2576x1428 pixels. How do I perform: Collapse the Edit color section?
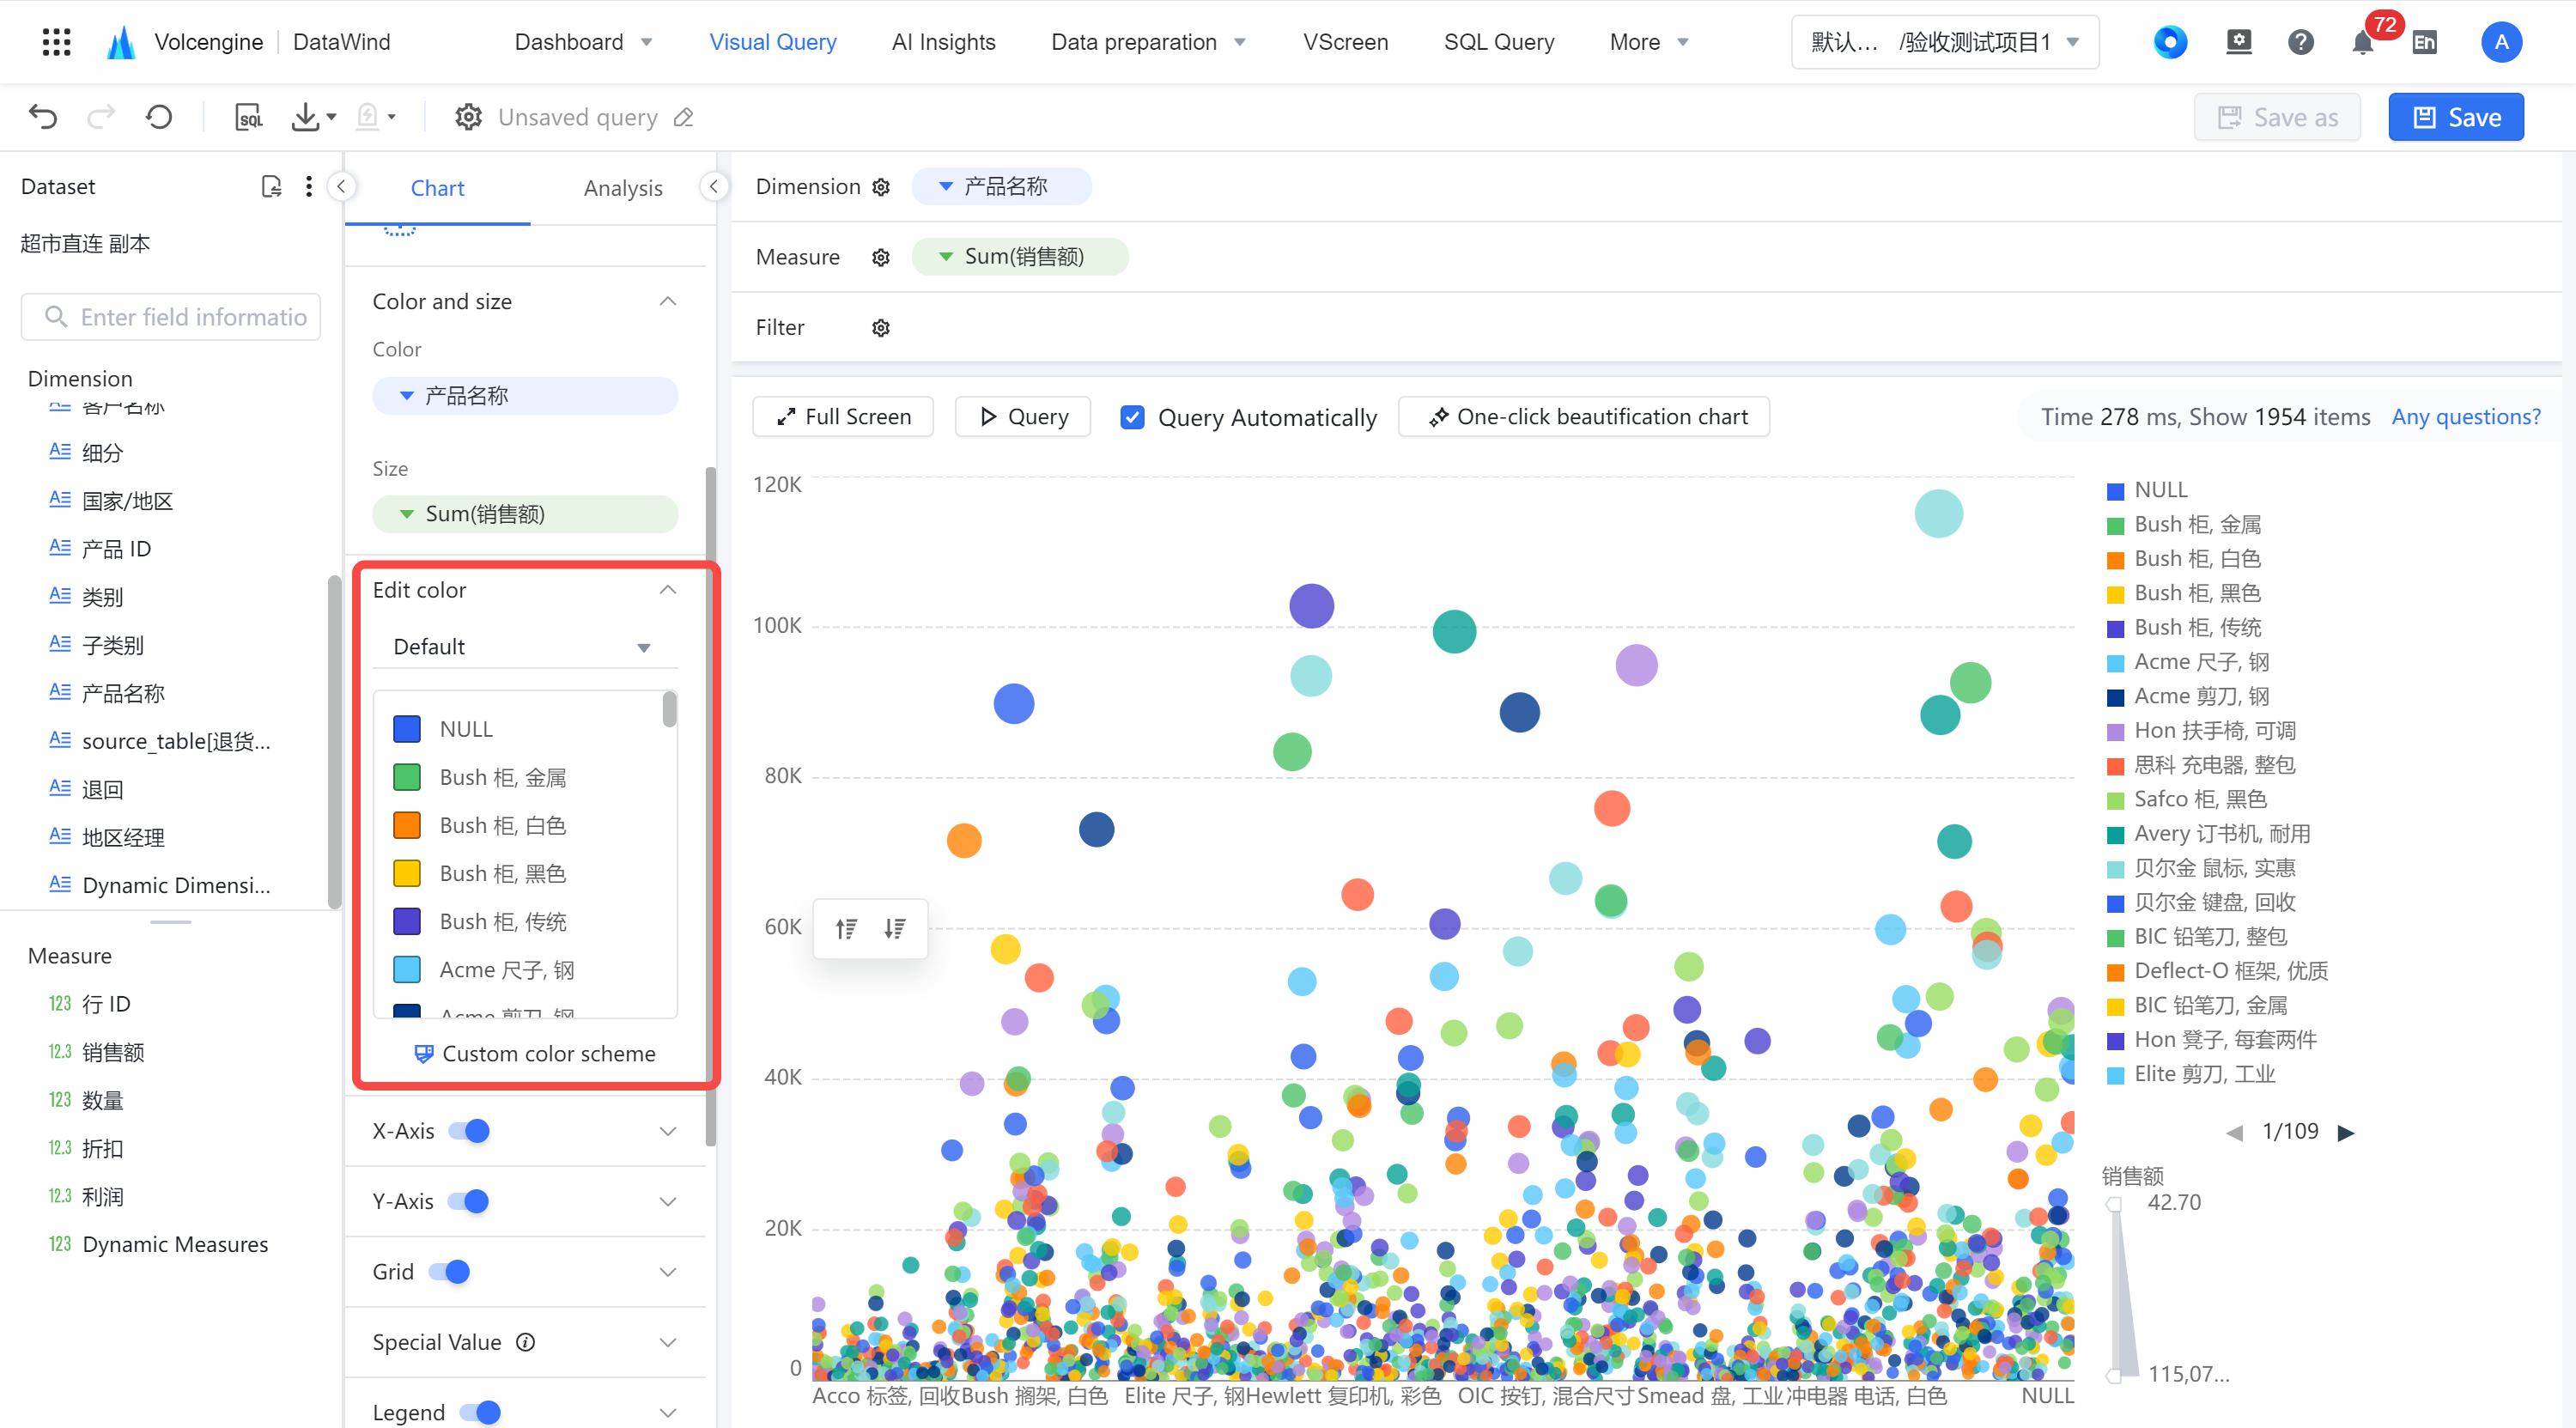(x=668, y=590)
